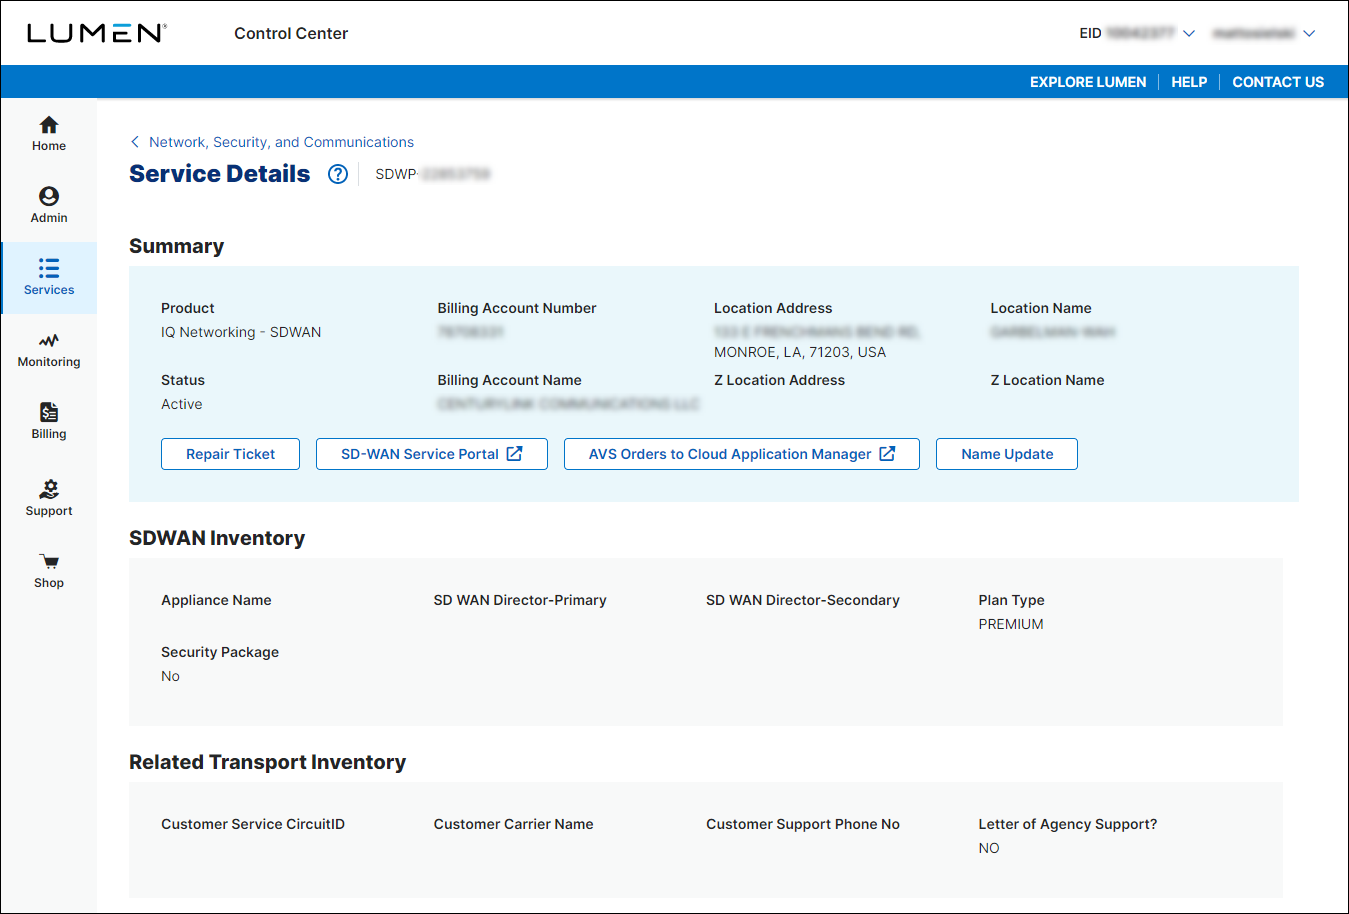Go back to Network, Security, and Communications

tap(272, 142)
